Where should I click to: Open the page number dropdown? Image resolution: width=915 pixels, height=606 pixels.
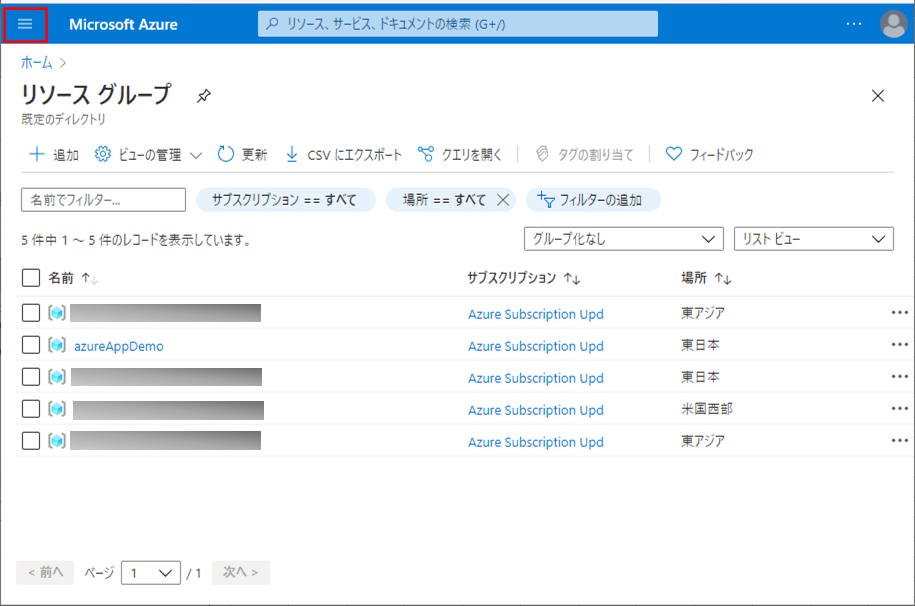tap(150, 573)
